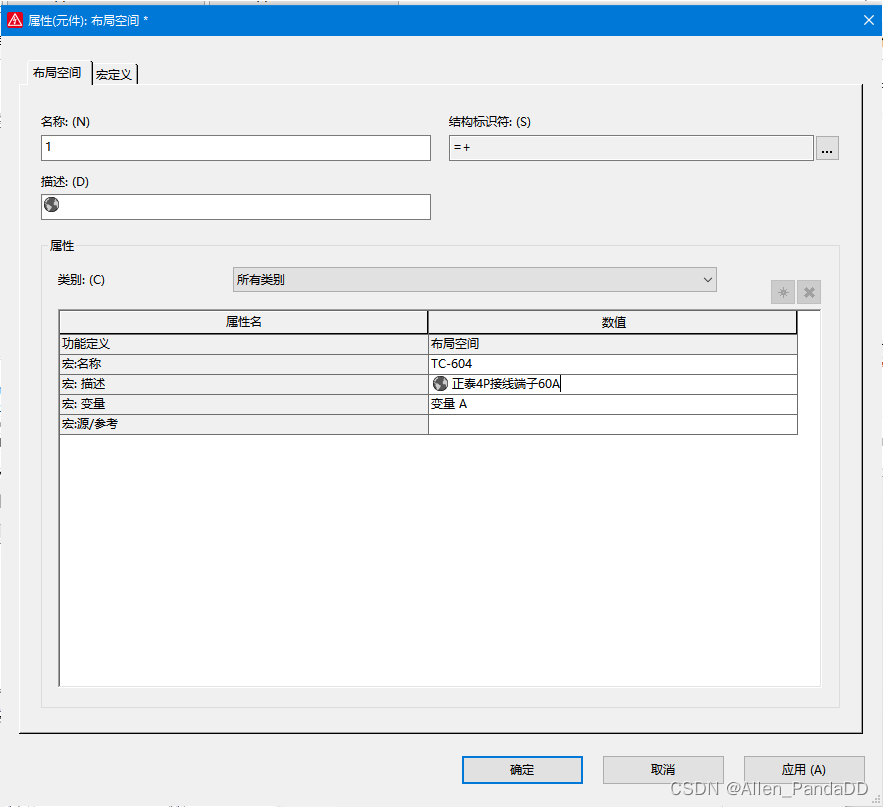Click into the 名称 input field
This screenshot has height=807, width=883.
pos(235,148)
